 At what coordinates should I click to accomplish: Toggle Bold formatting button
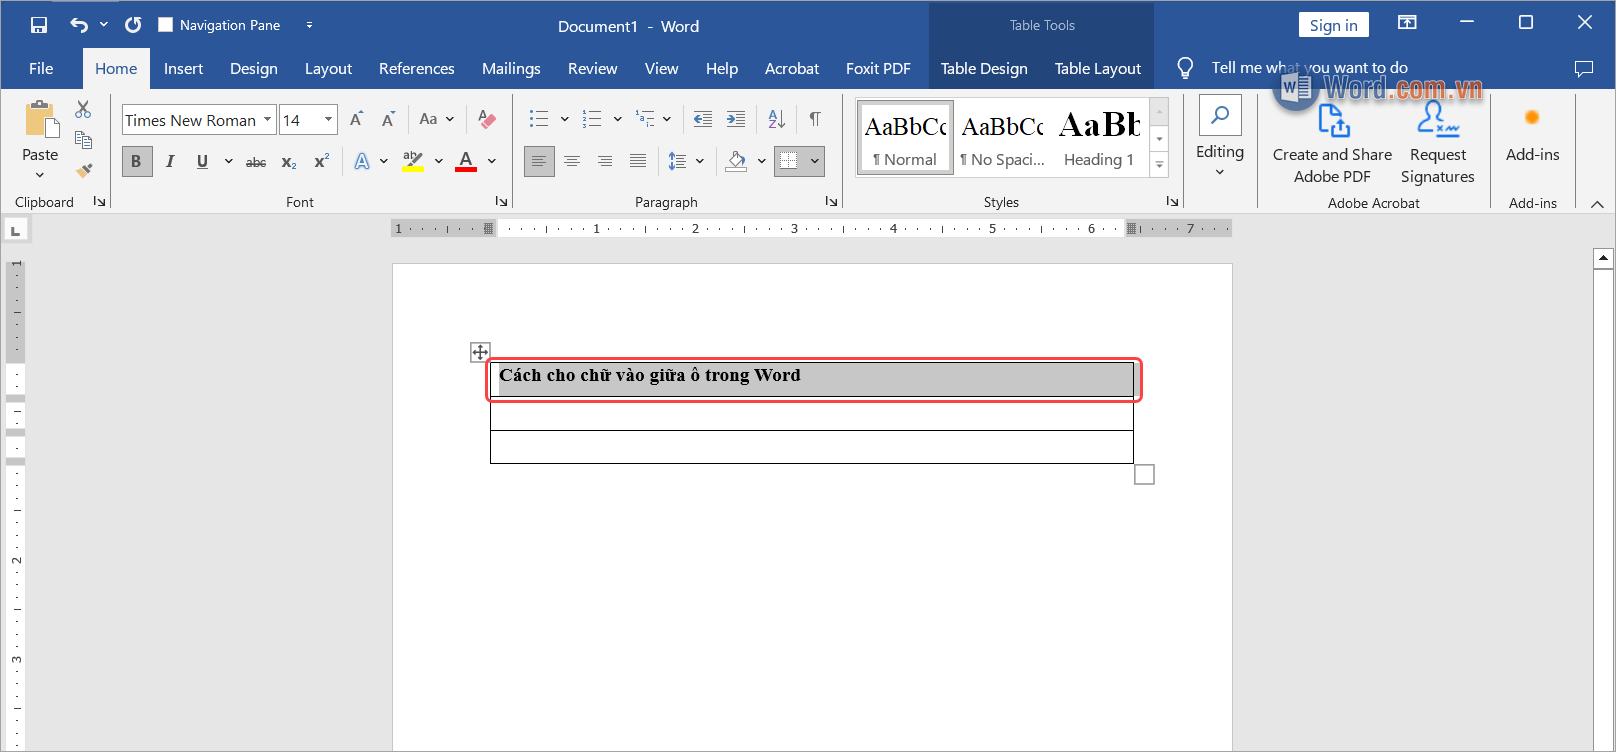coord(137,161)
